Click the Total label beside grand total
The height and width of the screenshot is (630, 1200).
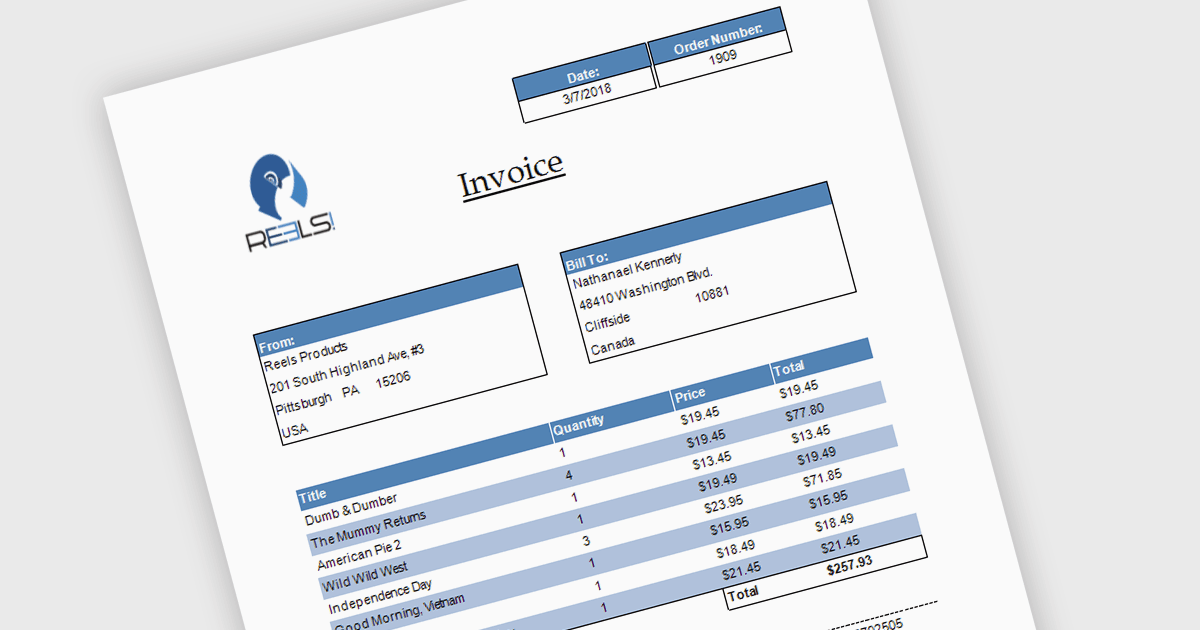coord(744,595)
